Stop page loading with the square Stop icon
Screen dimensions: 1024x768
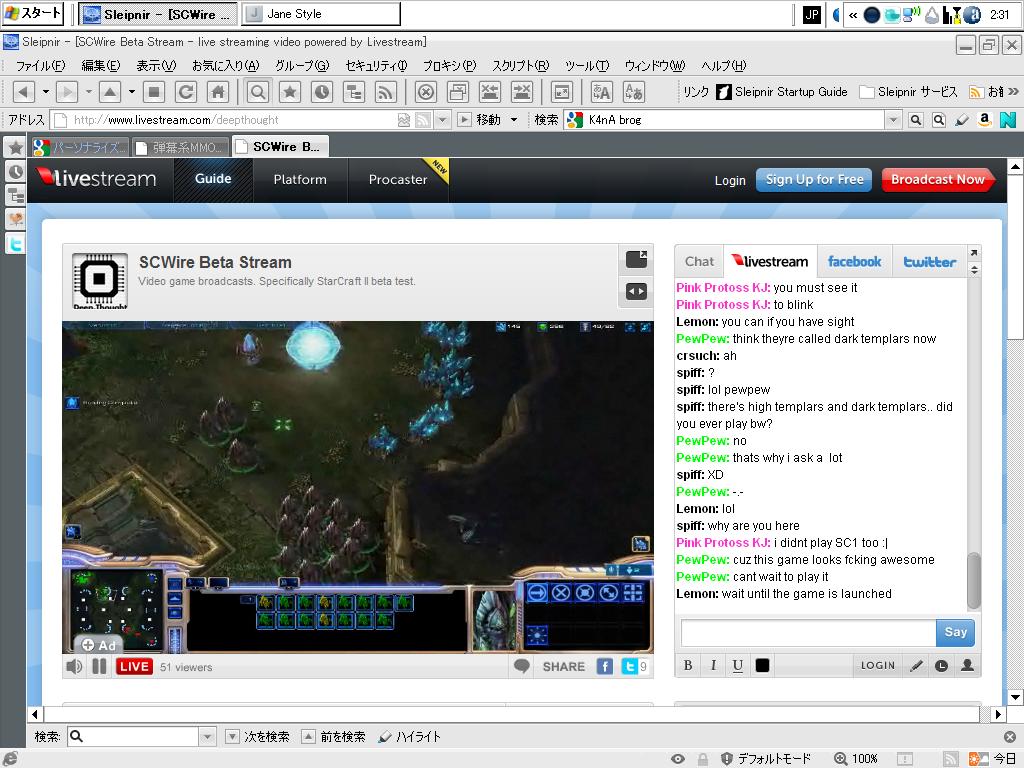coord(153,92)
